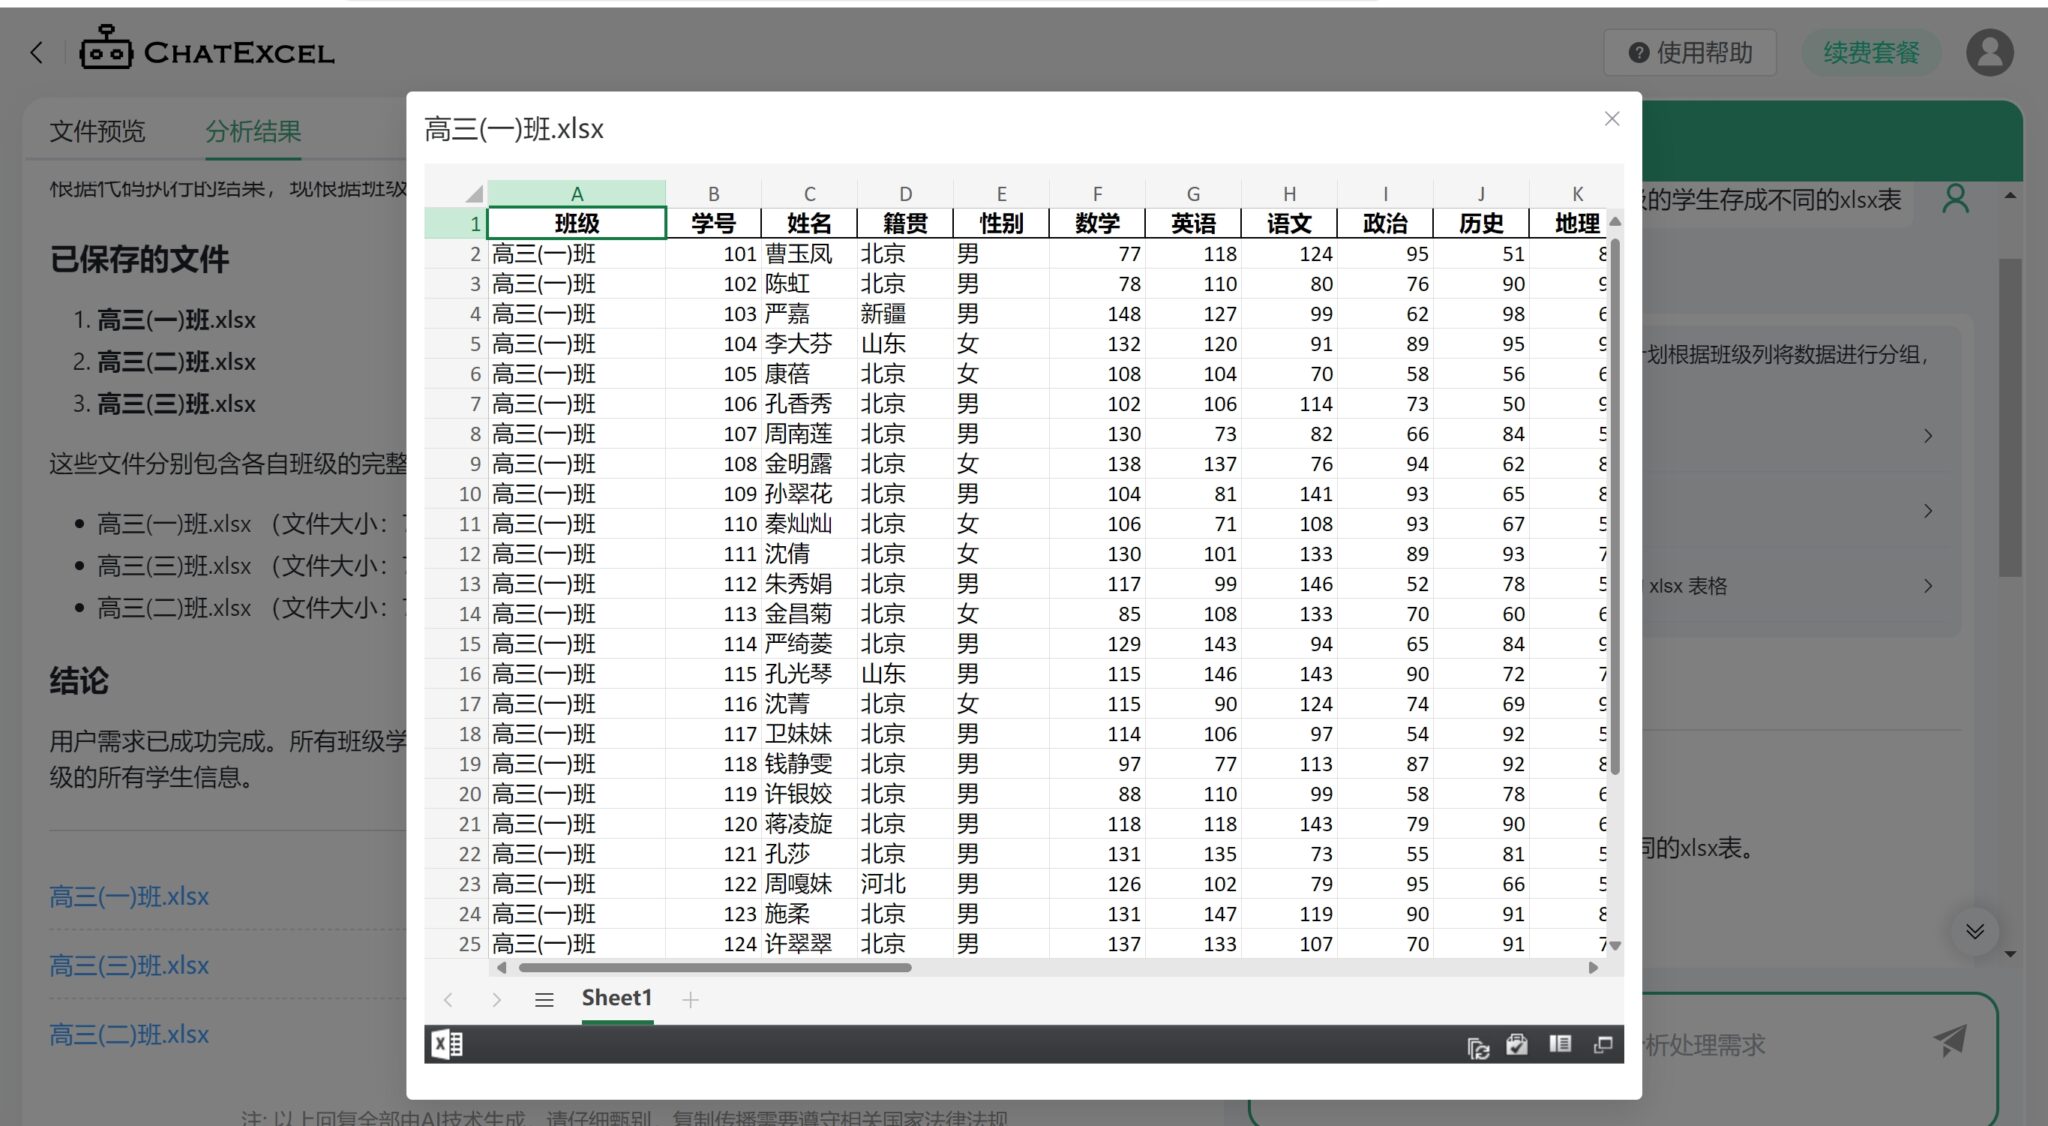The width and height of the screenshot is (2048, 1126).
Task: Activate the reading view icon near bottom right
Action: [x=1558, y=1043]
